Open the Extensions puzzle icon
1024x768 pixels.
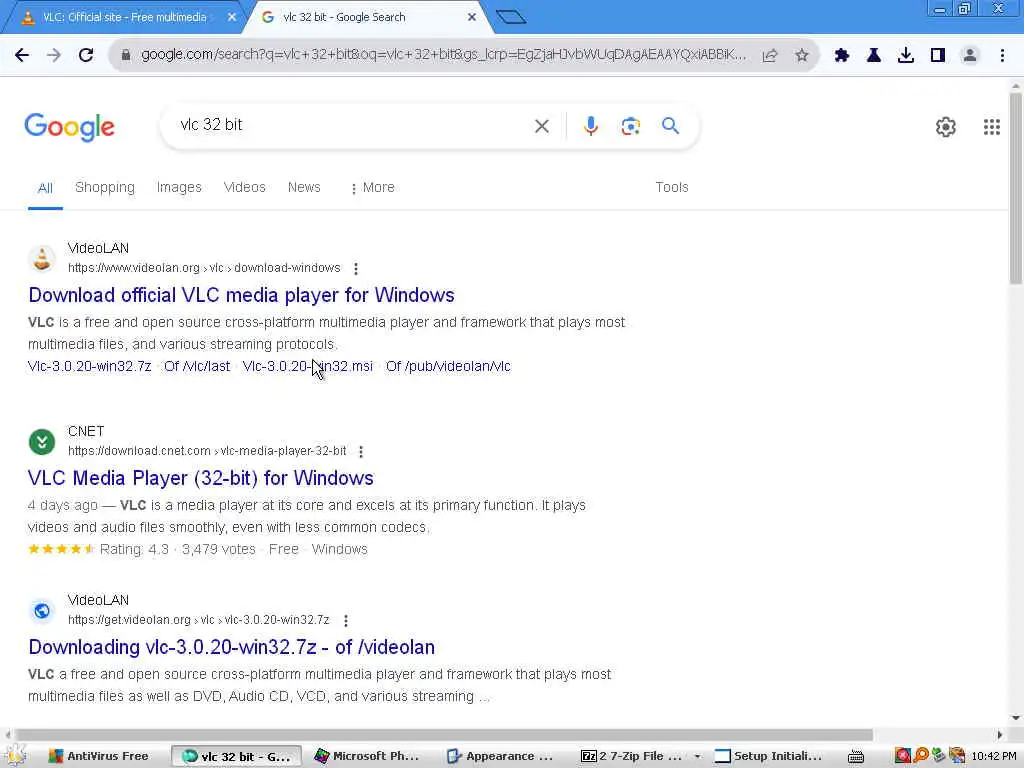tap(841, 56)
